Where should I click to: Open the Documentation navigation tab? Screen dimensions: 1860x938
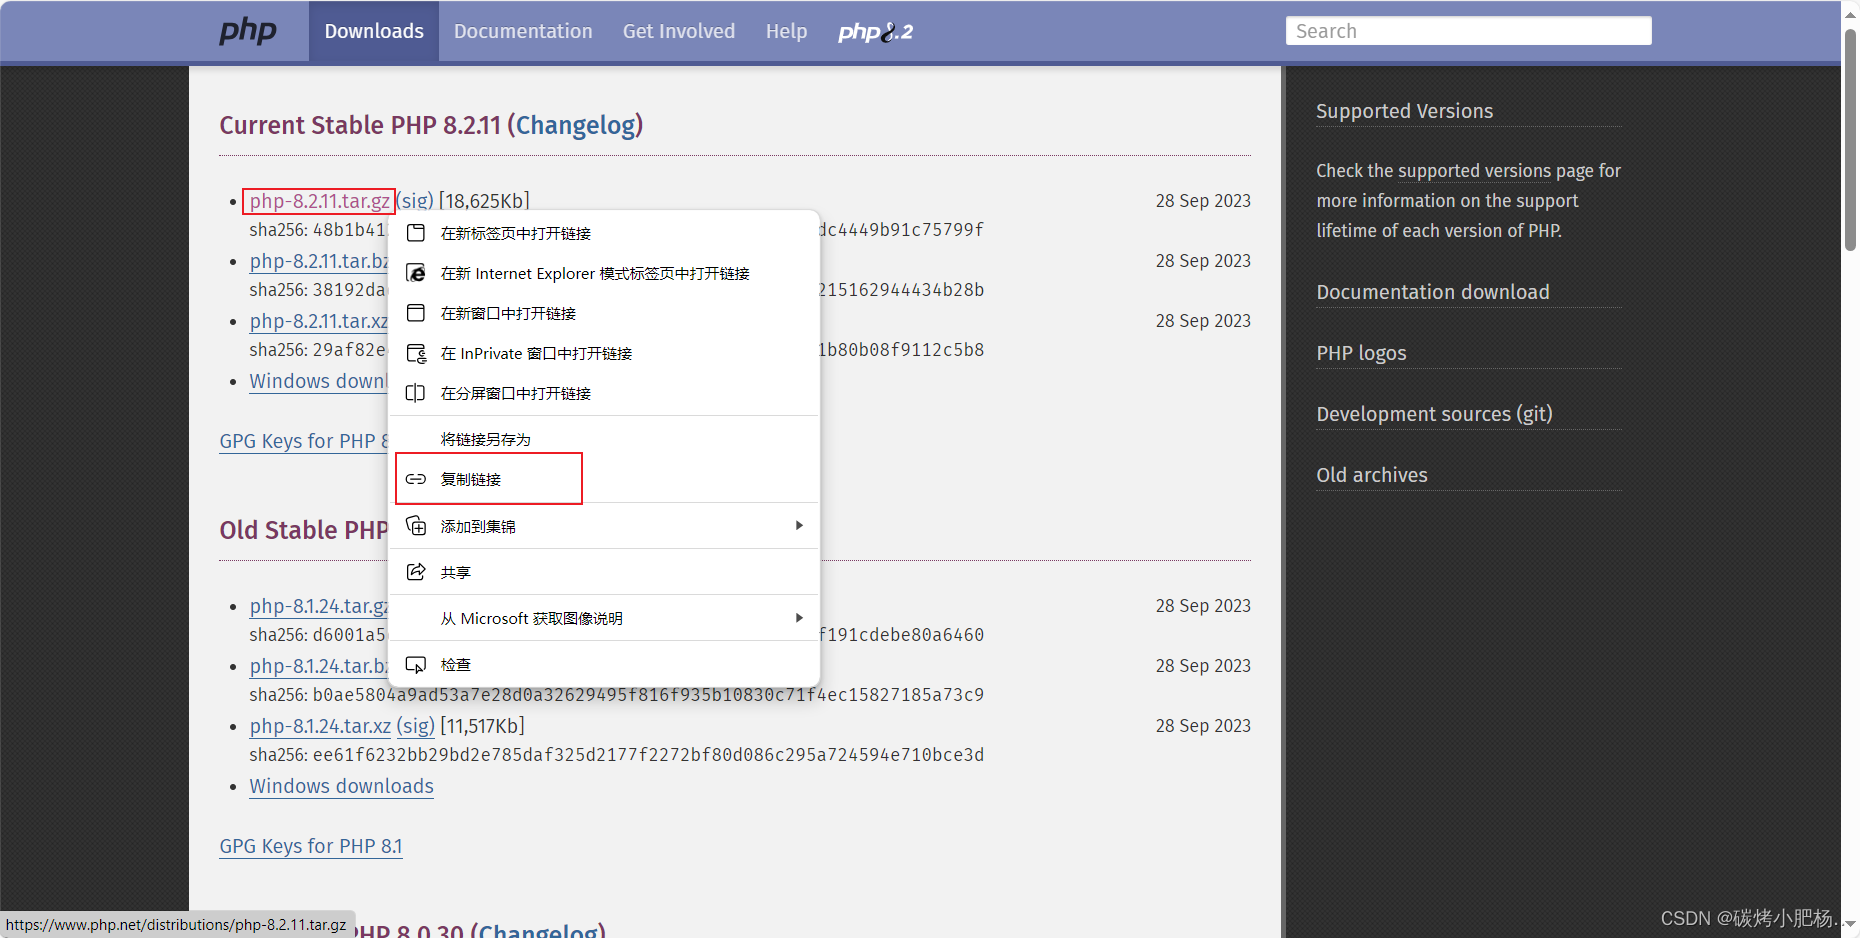click(x=523, y=31)
